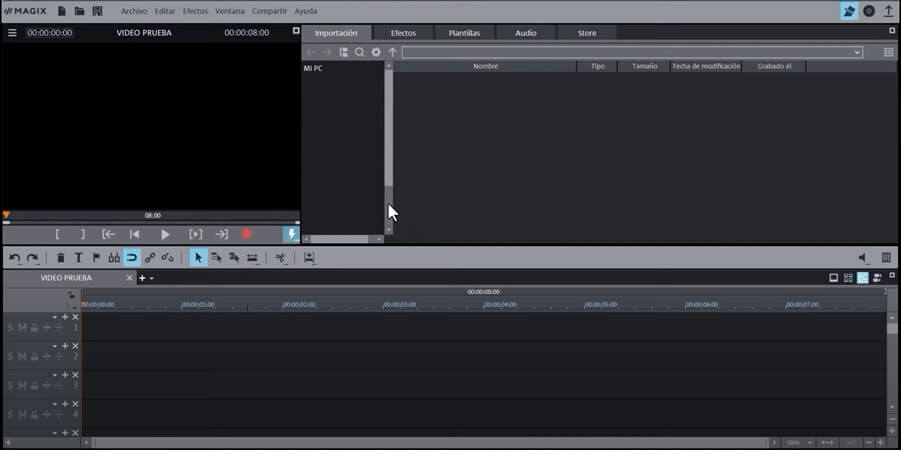The image size is (901, 450).
Task: Mute track 2 with M button
Action: [x=22, y=356]
